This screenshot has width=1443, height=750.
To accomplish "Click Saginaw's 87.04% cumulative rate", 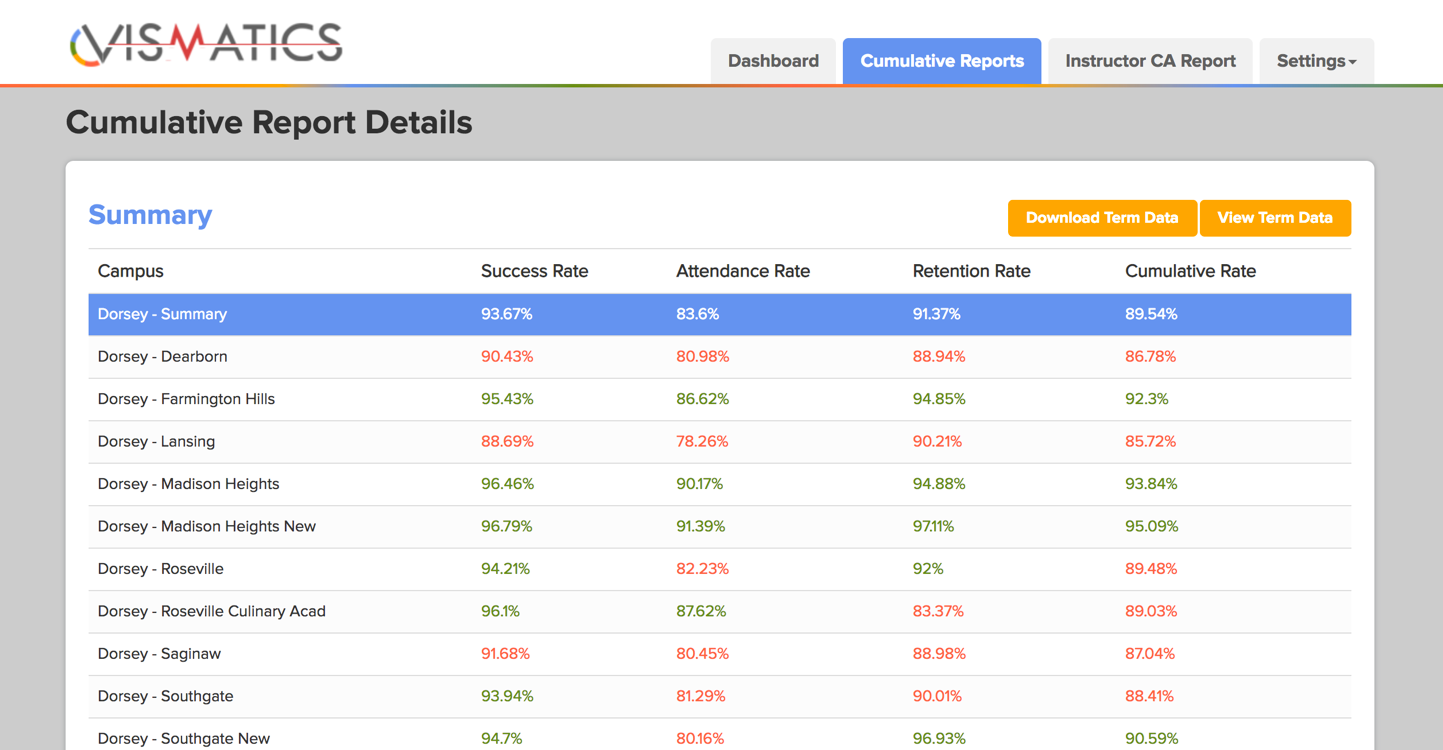I will (x=1150, y=654).
